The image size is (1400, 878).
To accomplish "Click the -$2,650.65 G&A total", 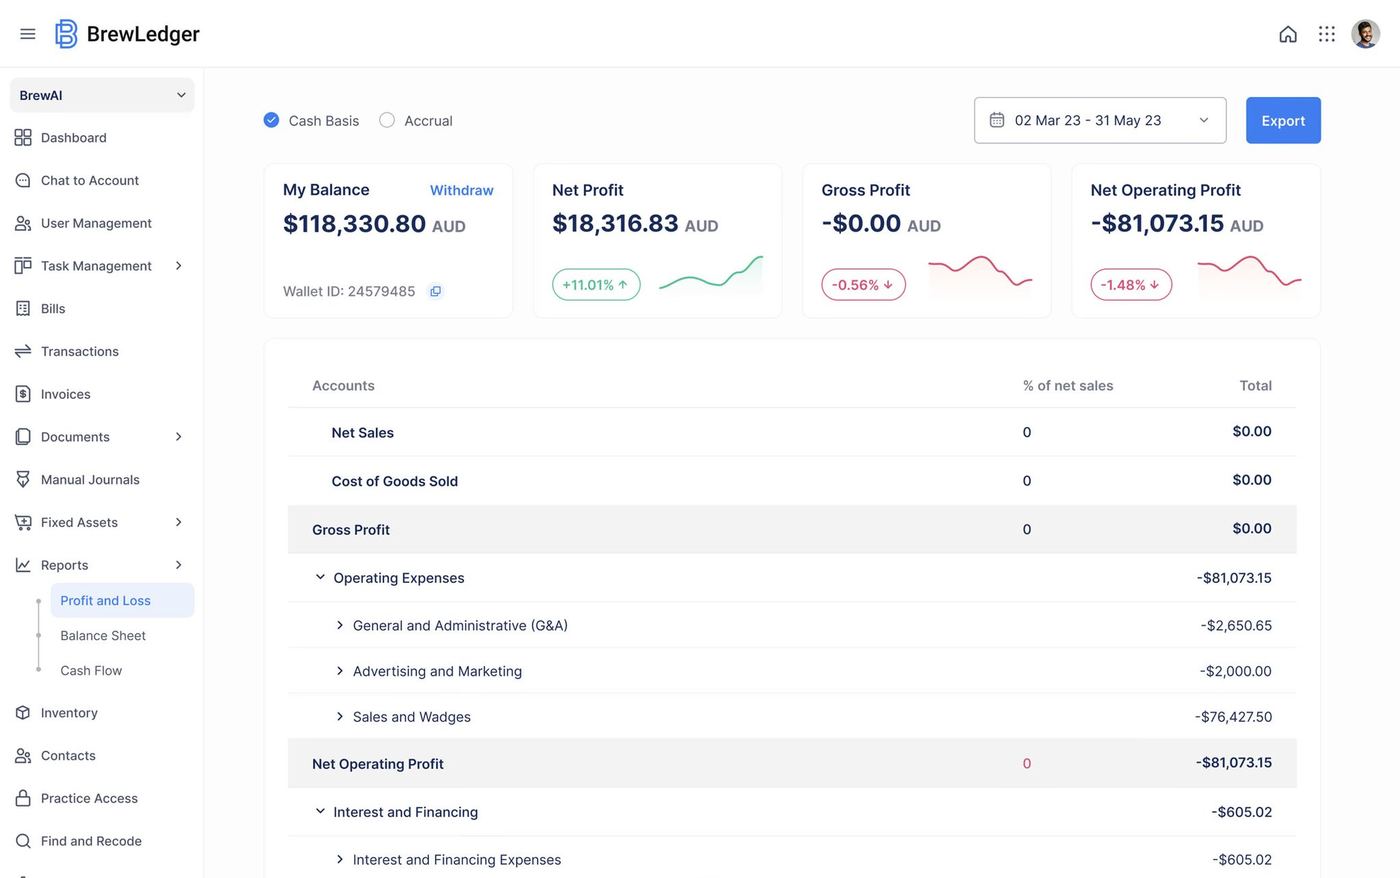I will (1236, 625).
